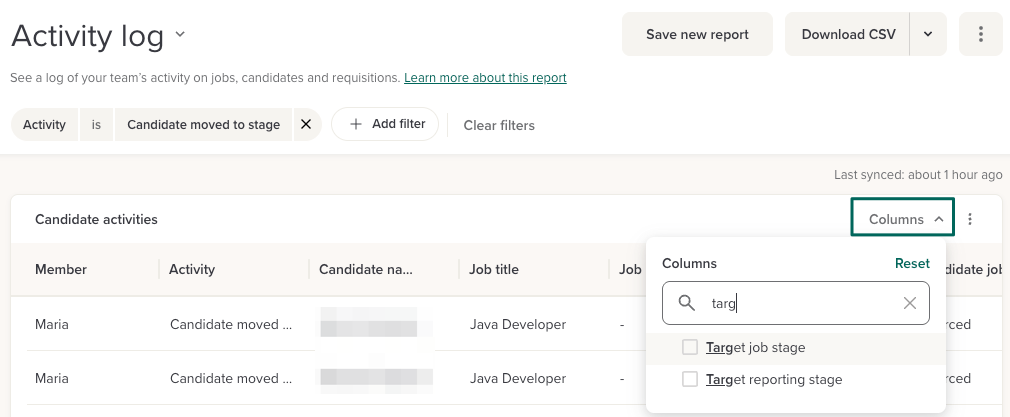Add a new filter
1010x417 pixels.
click(x=385, y=124)
